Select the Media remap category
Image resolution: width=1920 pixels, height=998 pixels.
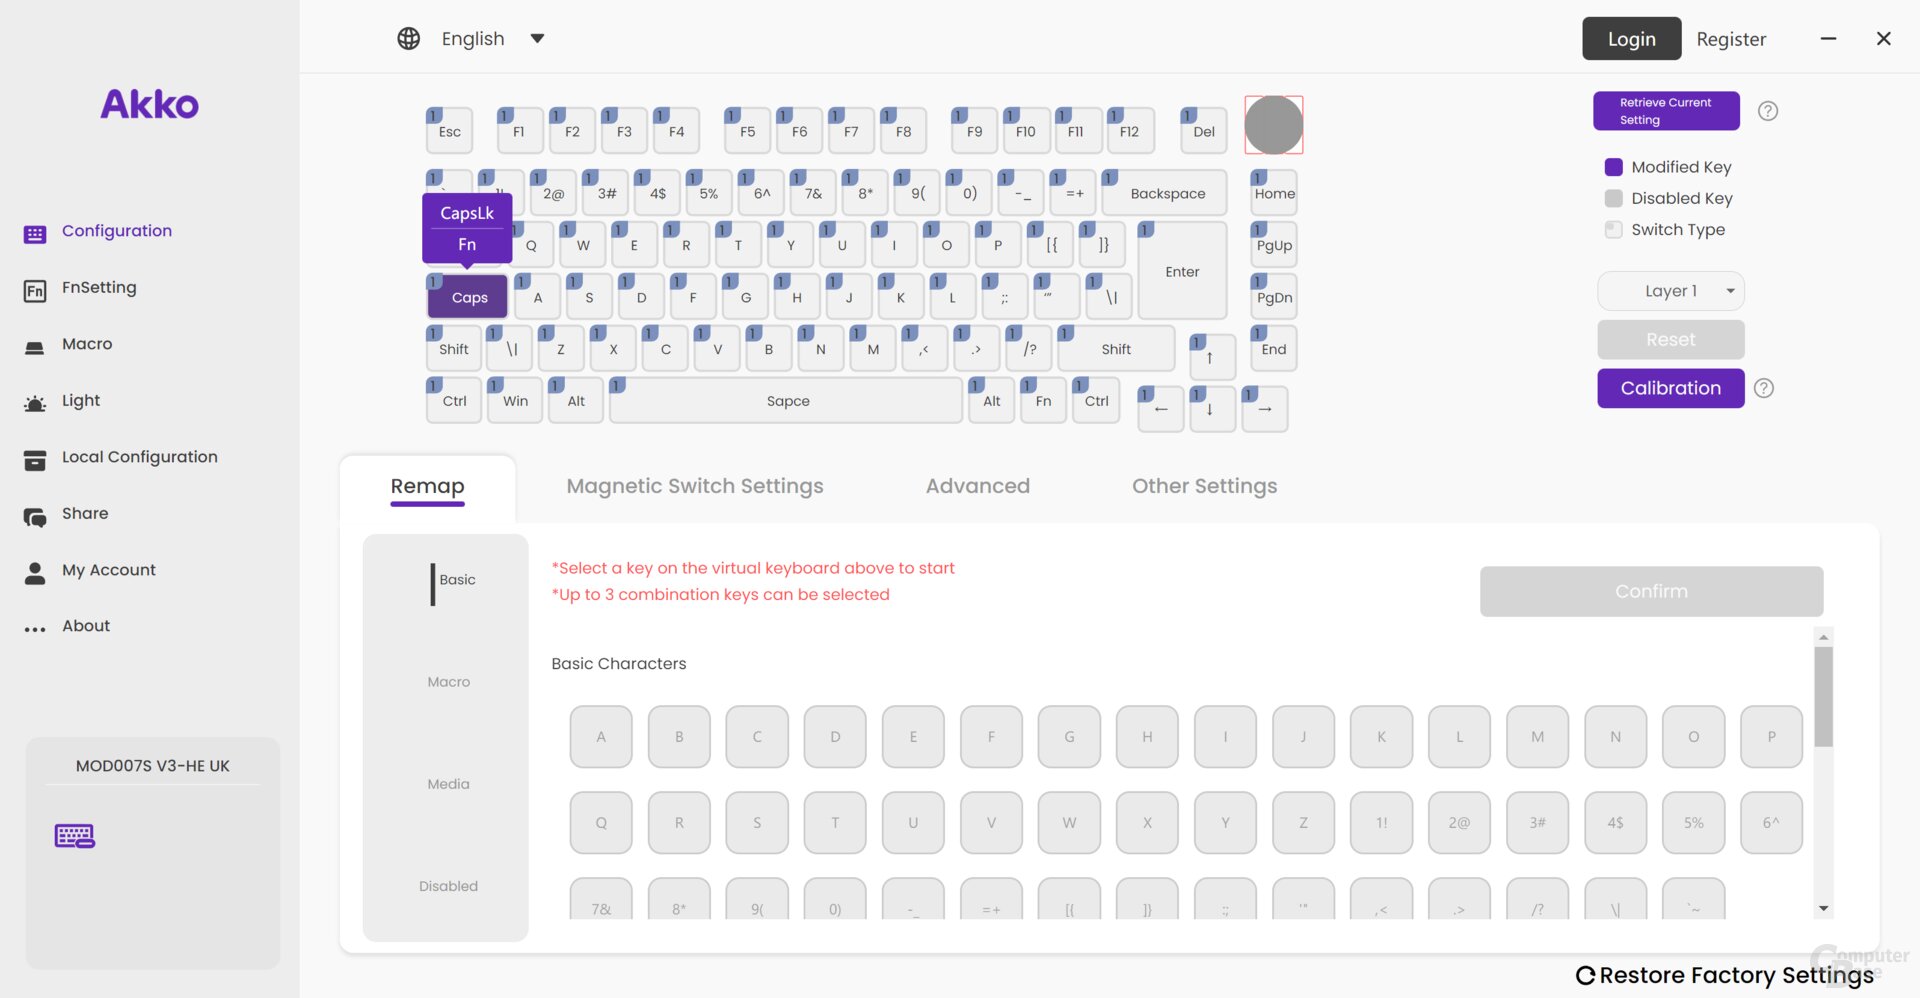(448, 784)
